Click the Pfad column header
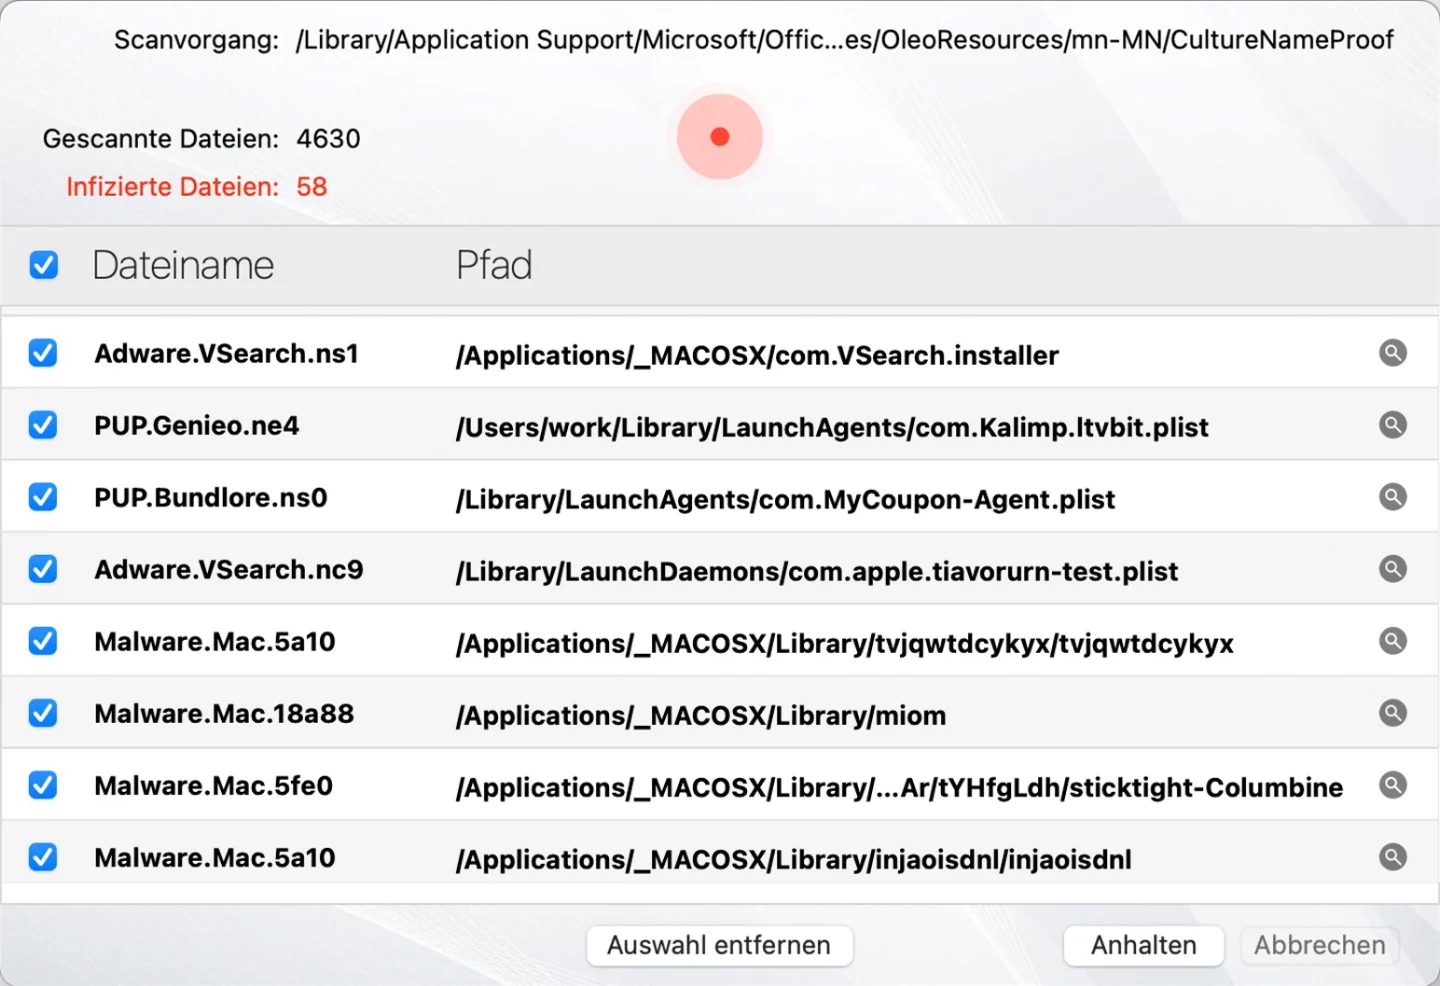This screenshot has height=986, width=1440. (494, 265)
